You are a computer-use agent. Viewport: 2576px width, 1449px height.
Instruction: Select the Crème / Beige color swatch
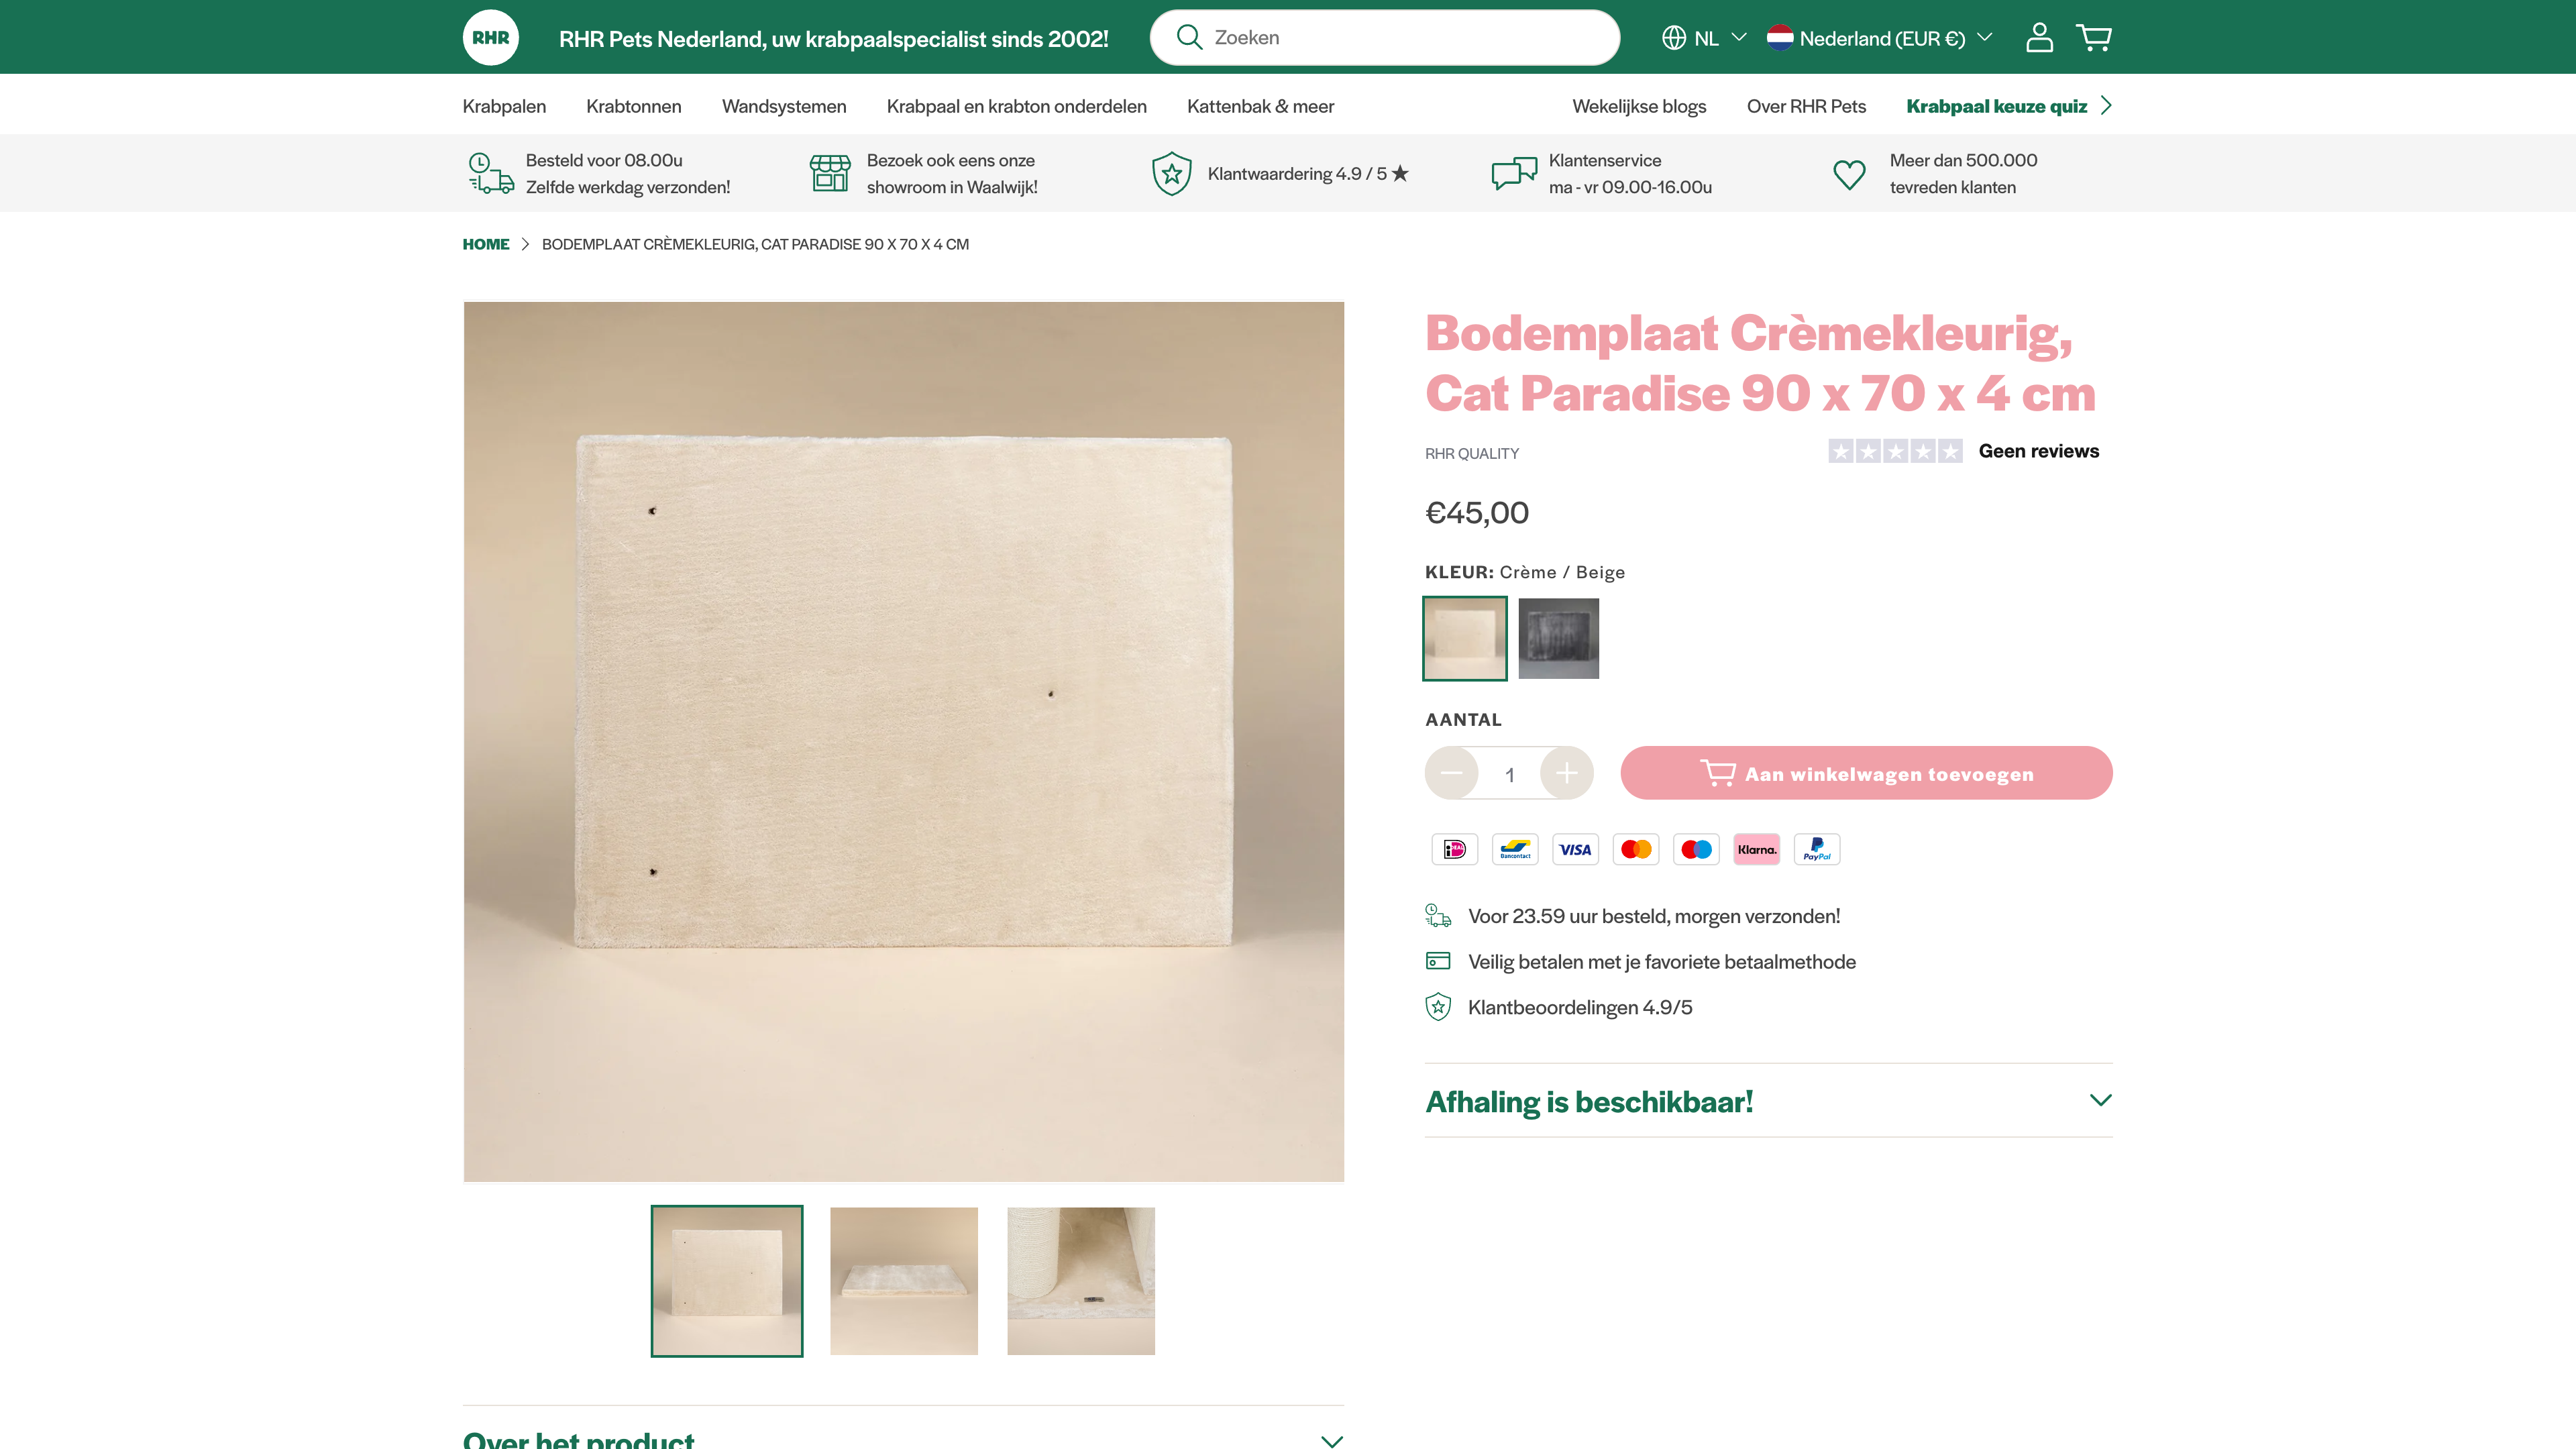click(1464, 638)
